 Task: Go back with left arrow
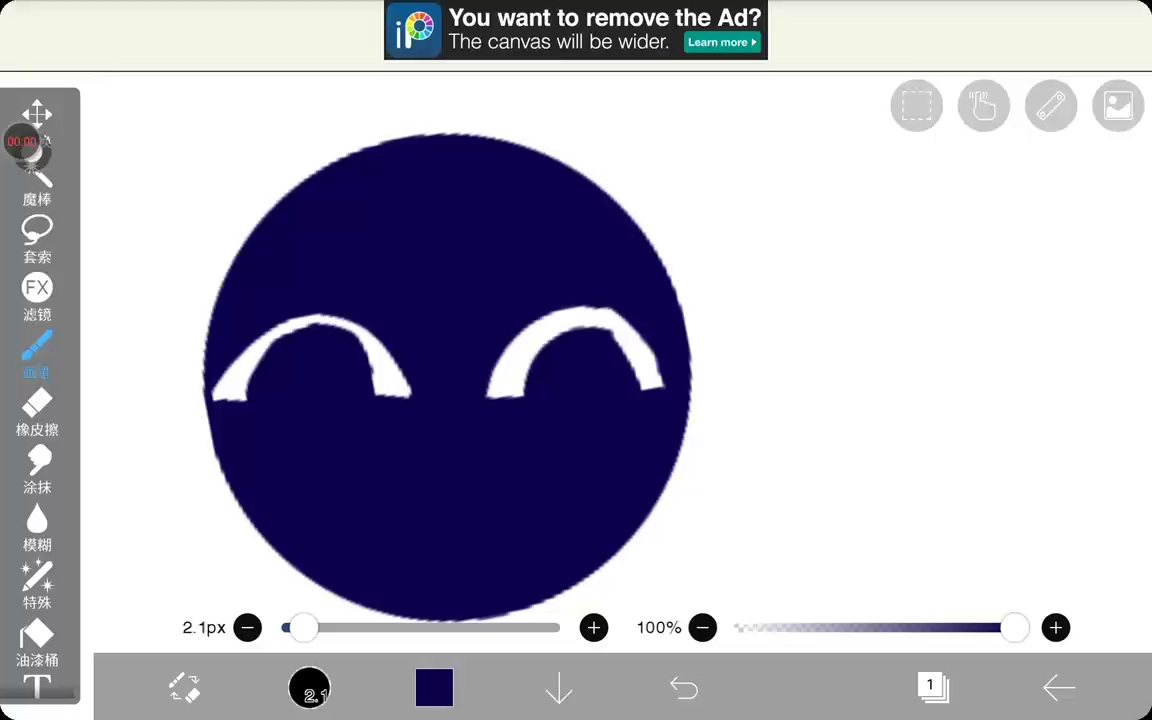tap(1059, 688)
